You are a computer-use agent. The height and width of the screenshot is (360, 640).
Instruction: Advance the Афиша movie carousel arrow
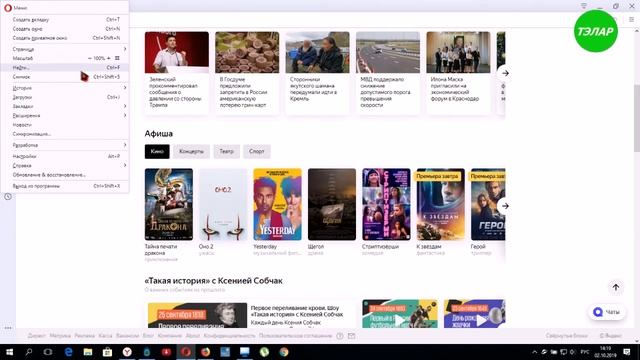click(x=505, y=206)
